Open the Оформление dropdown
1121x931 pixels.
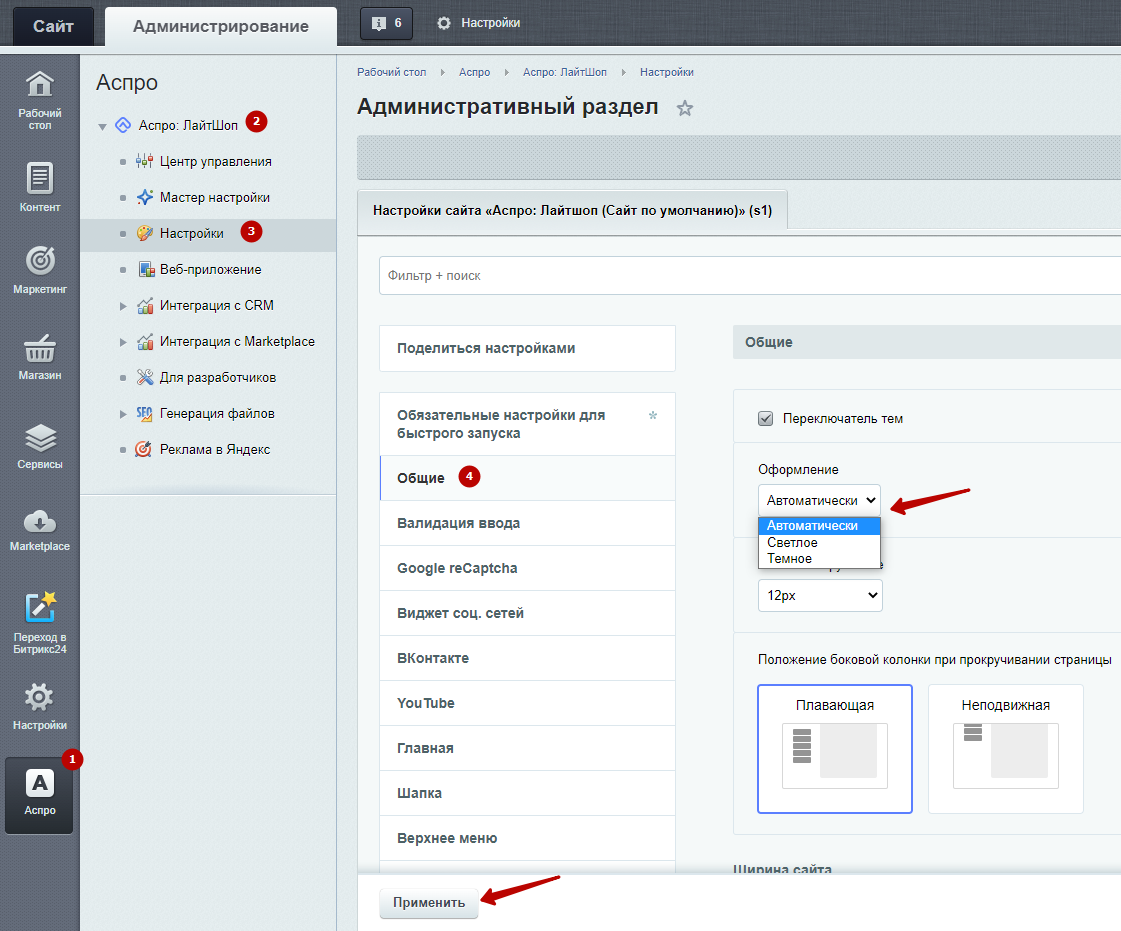point(819,500)
